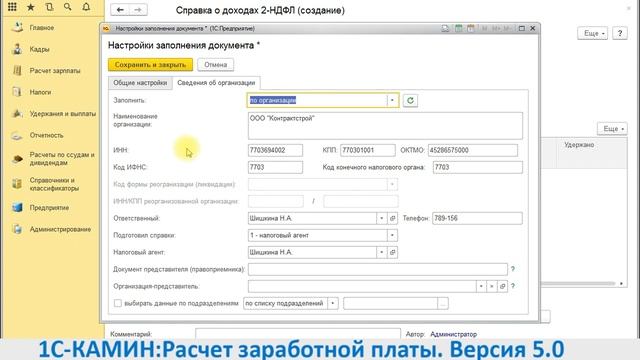The height and width of the screenshot is (360, 640).
Task: Expand the по списку подразделений dropdown
Action: (333, 303)
